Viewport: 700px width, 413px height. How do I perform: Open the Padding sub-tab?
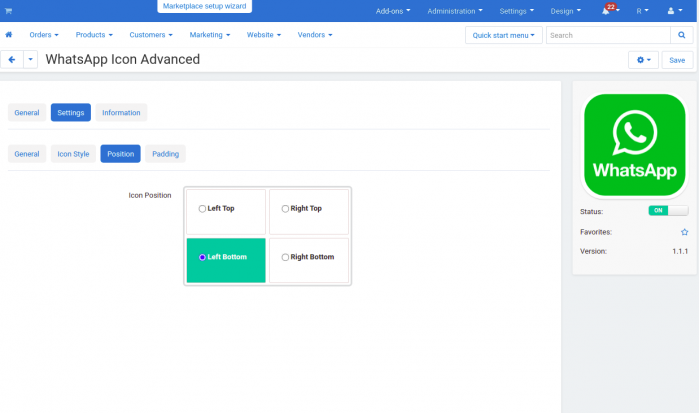pyautogui.click(x=165, y=154)
